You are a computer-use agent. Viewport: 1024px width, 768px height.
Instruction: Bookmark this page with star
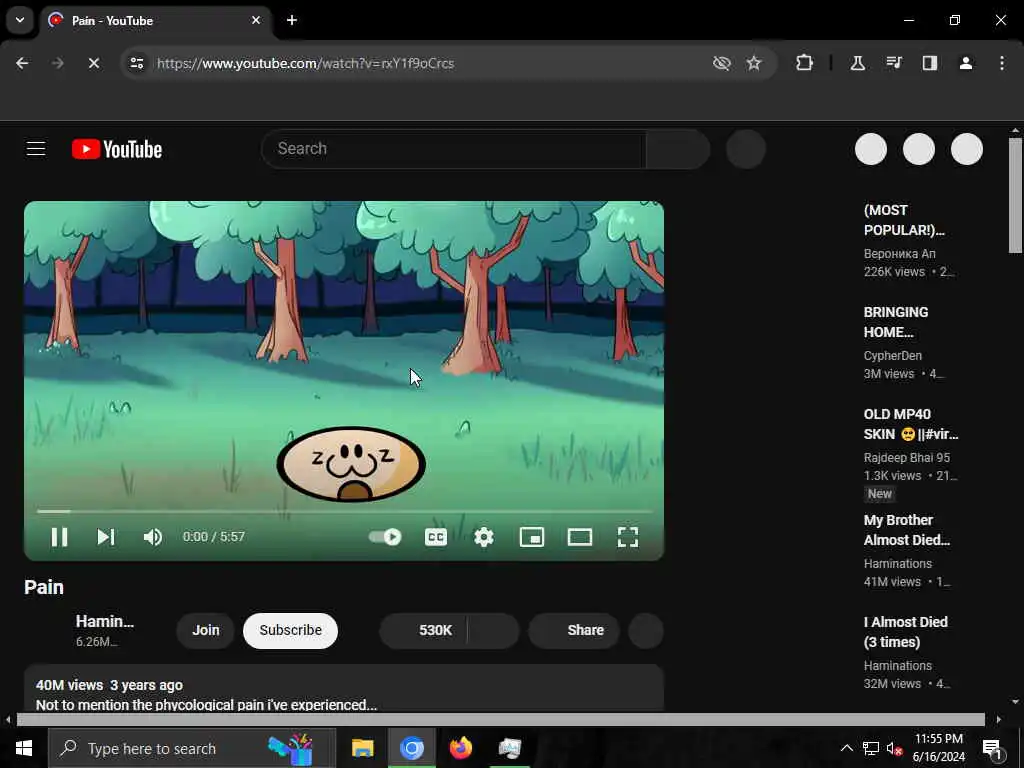[x=754, y=63]
